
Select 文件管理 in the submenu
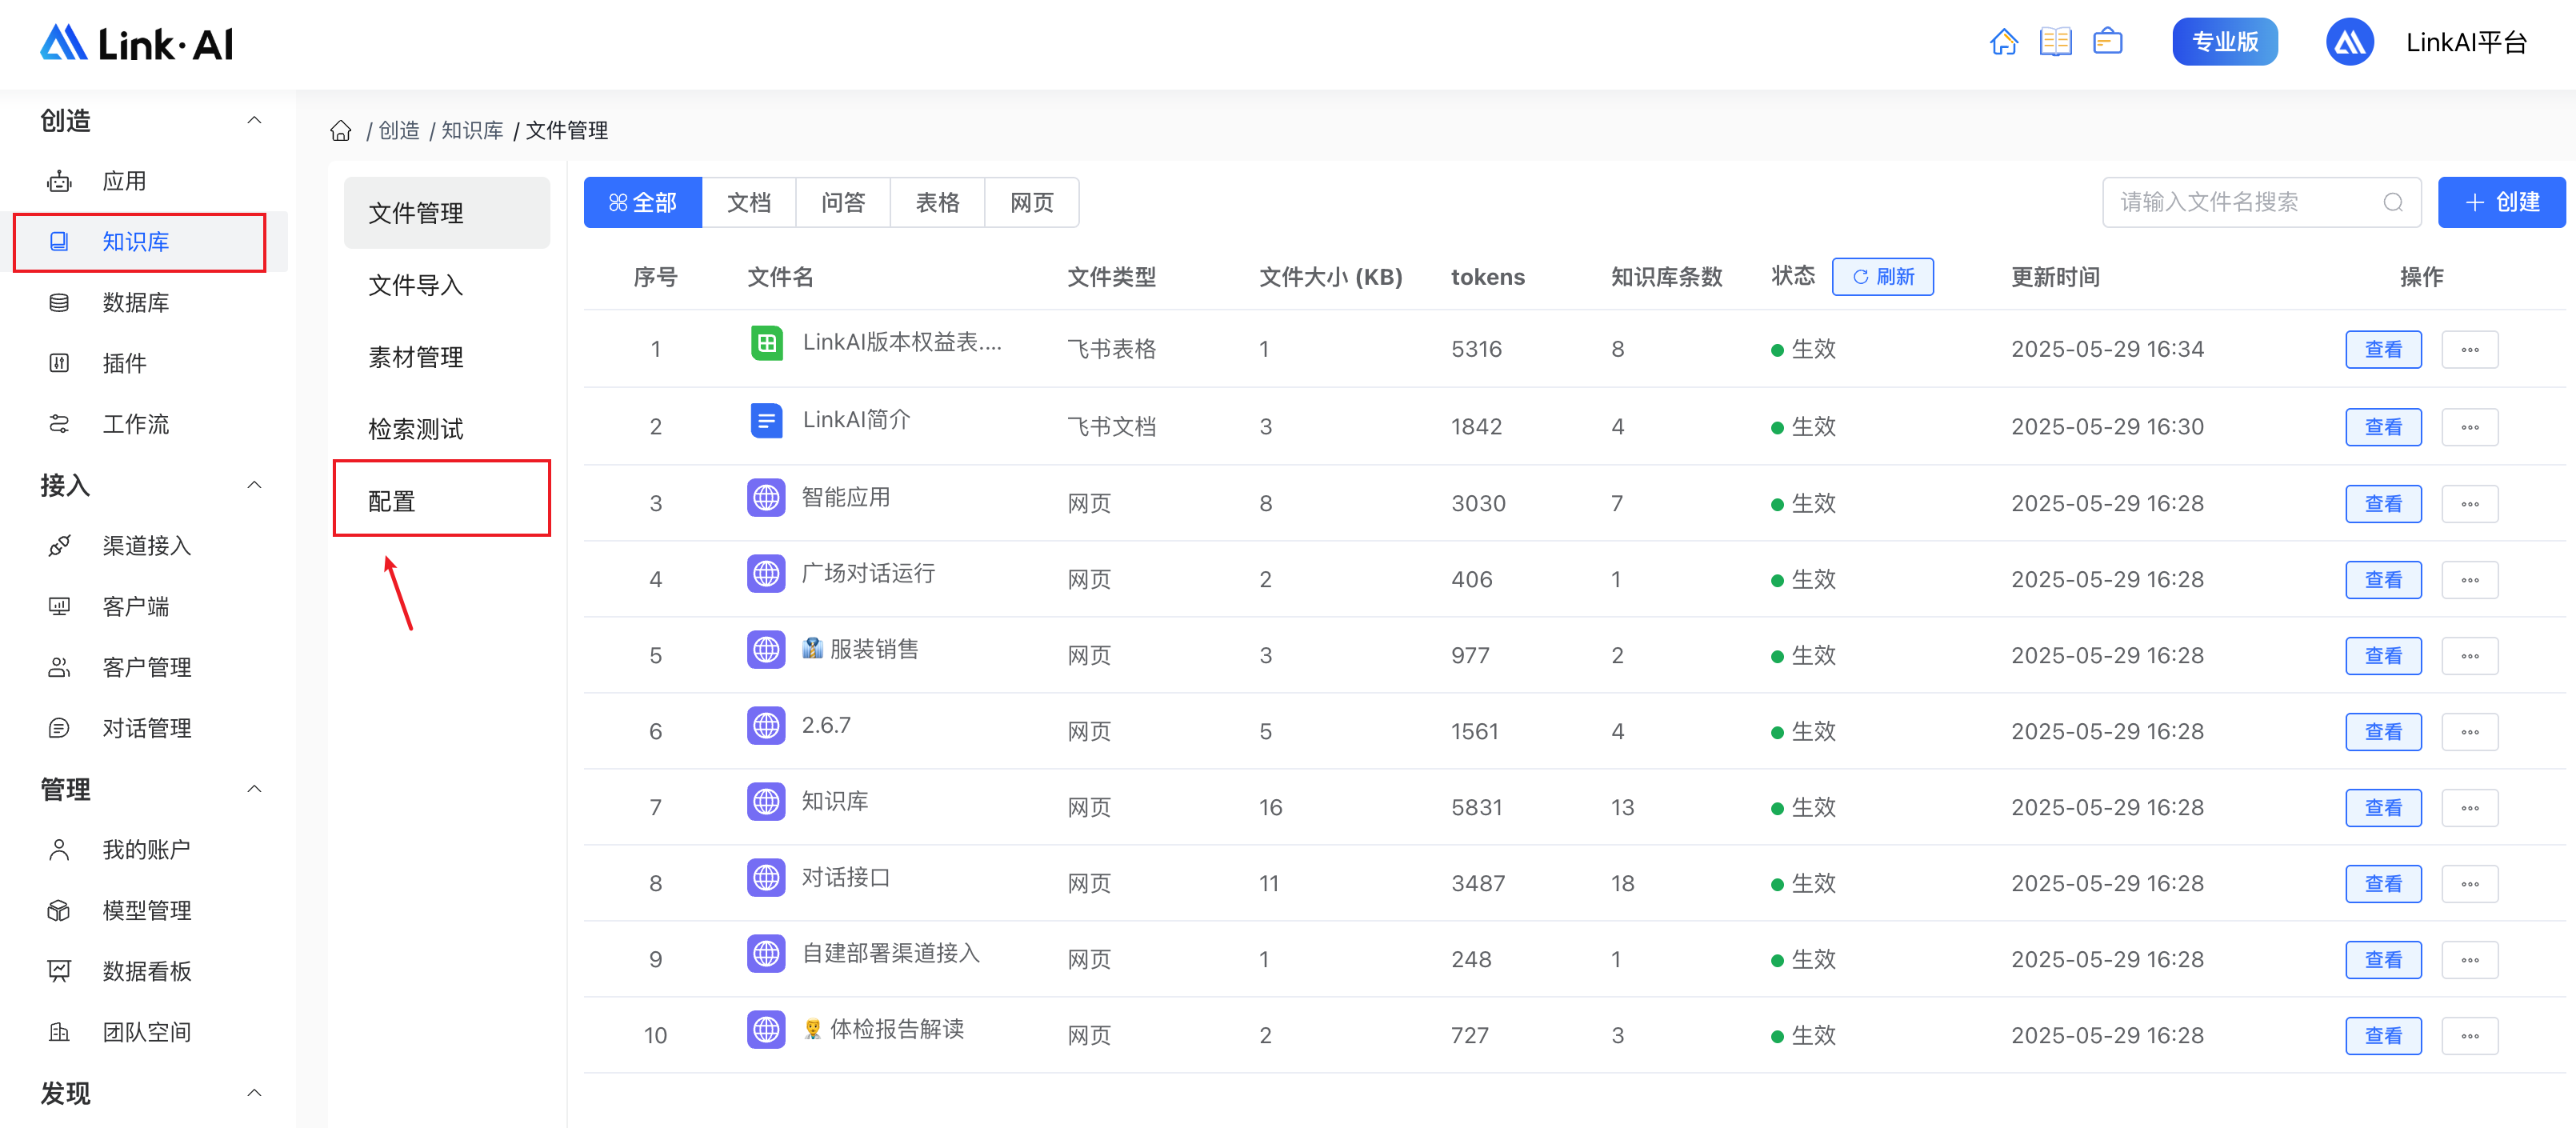pos(446,213)
